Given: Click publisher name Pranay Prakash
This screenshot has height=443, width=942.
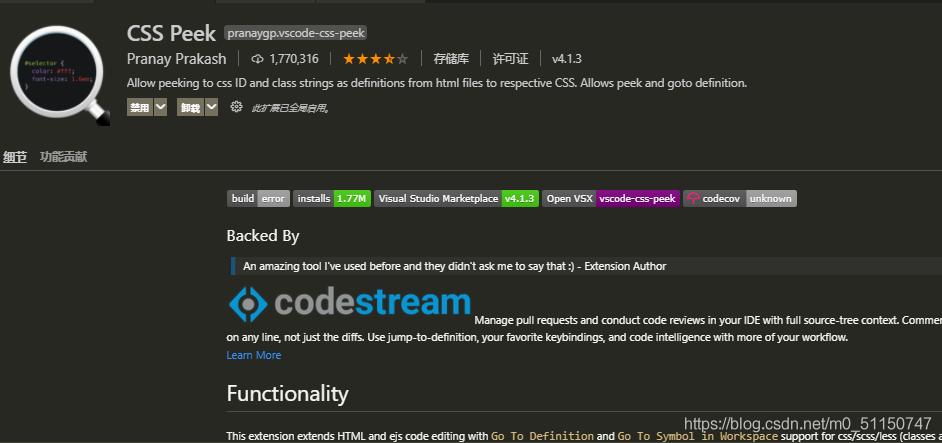Looking at the screenshot, I should click(177, 59).
